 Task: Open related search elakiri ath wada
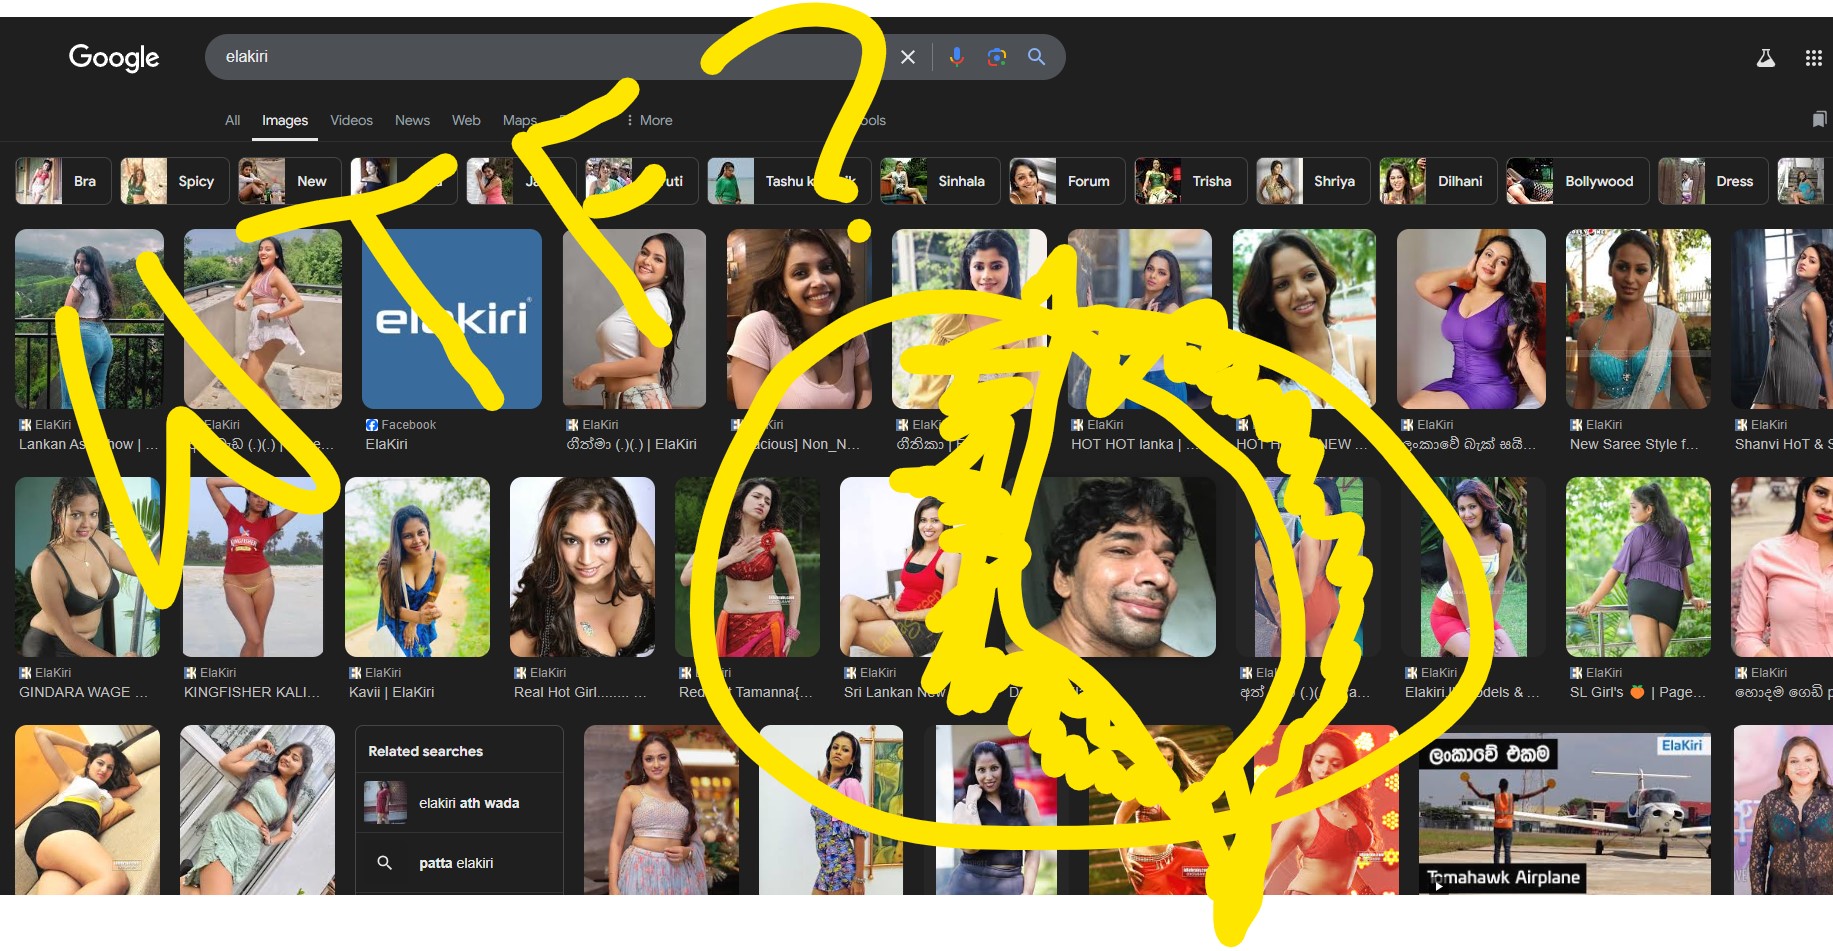point(459,803)
